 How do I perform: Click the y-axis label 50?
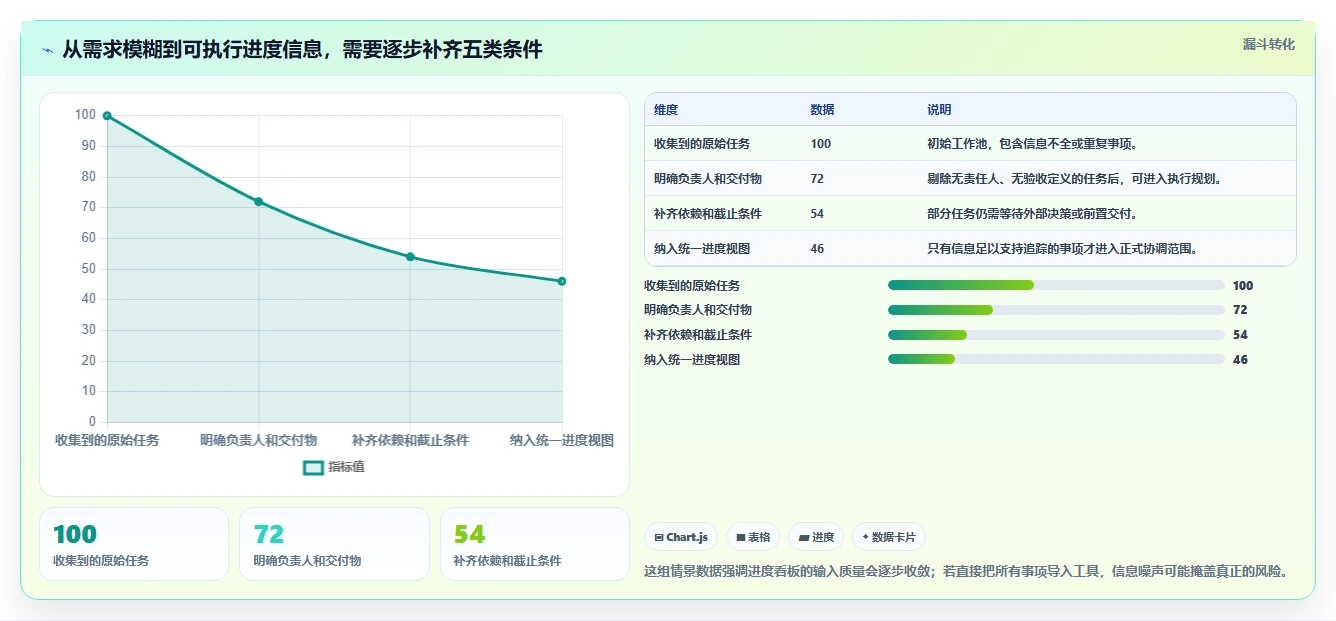89,269
